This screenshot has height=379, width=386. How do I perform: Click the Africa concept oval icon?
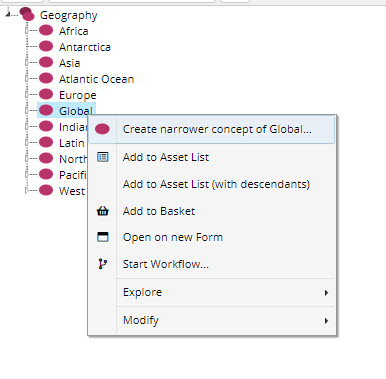click(46, 30)
